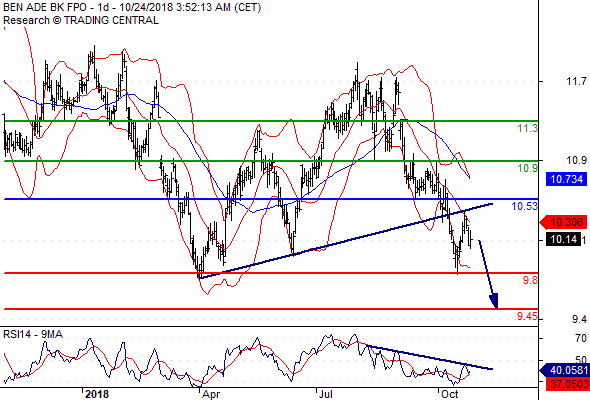Click the red 9.8 support label
590x400 pixels.
[x=530, y=280]
